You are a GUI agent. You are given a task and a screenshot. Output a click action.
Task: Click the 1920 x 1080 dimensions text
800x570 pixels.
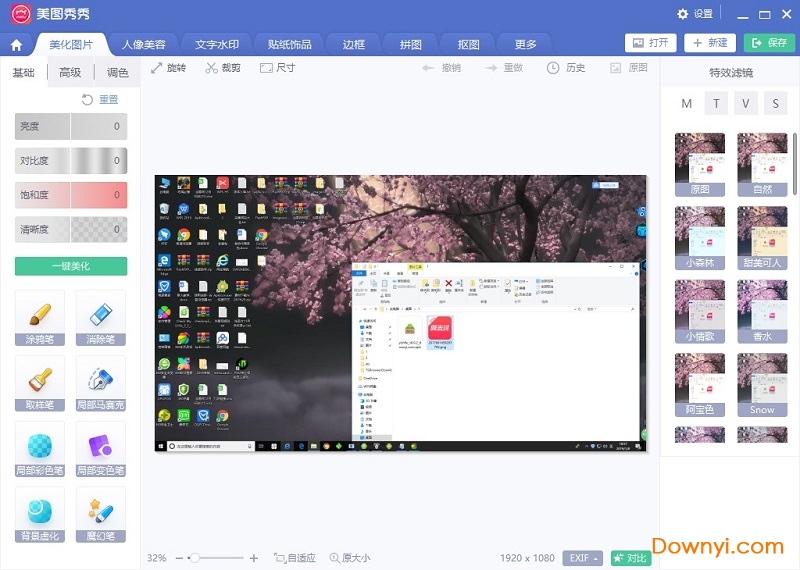[527, 558]
